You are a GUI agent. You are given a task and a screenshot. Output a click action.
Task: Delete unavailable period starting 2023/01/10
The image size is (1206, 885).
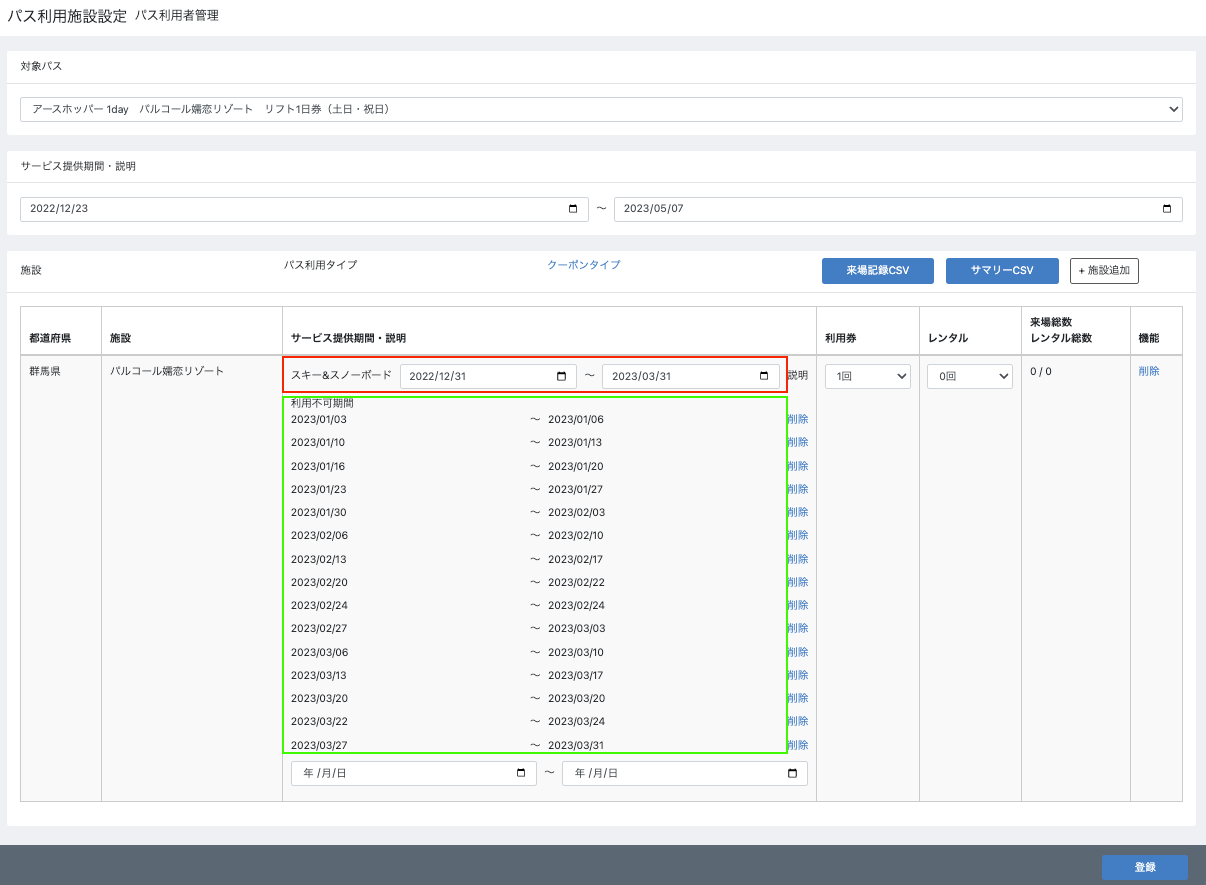[798, 442]
